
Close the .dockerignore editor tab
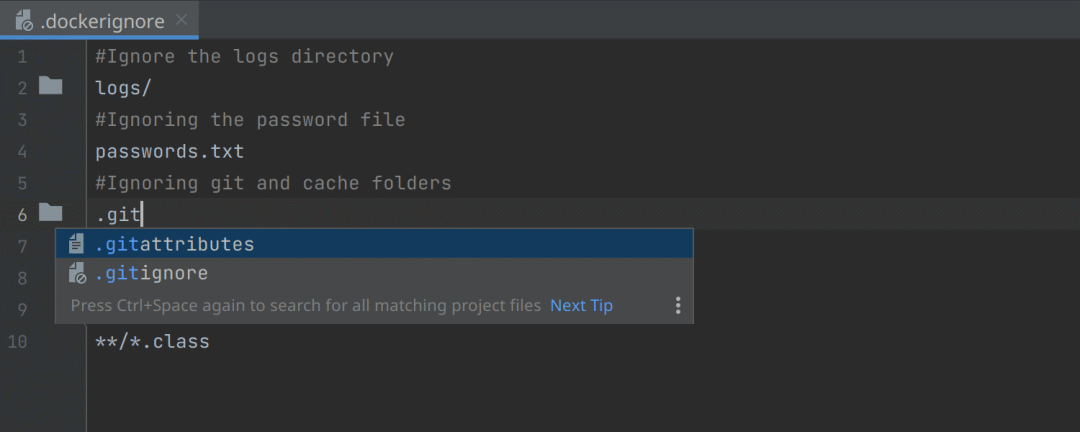pos(181,20)
